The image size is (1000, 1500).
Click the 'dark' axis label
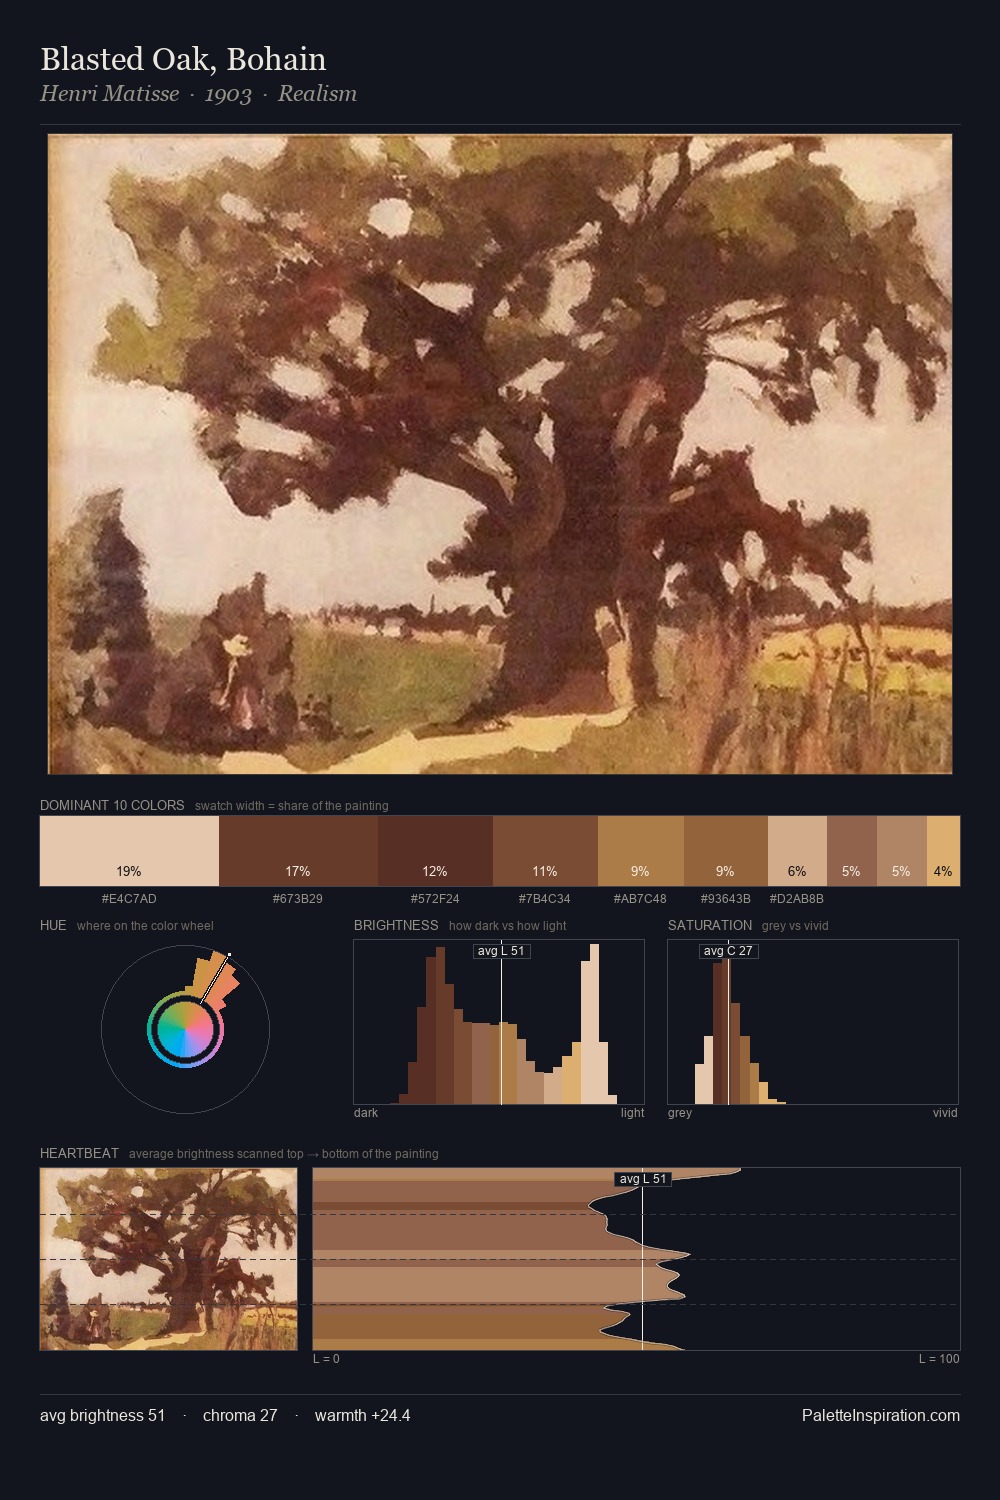[366, 1112]
